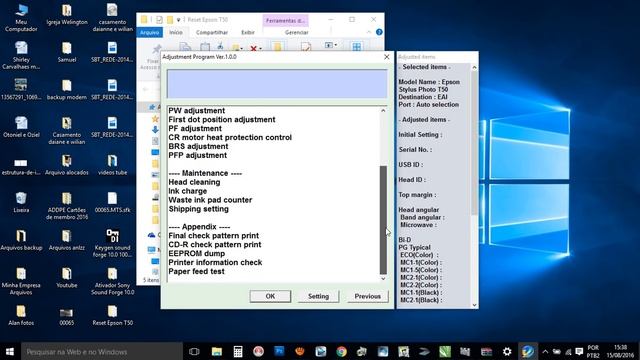Click the adjustment list scroll up arrow
This screenshot has height=360, width=640.
coord(383,111)
